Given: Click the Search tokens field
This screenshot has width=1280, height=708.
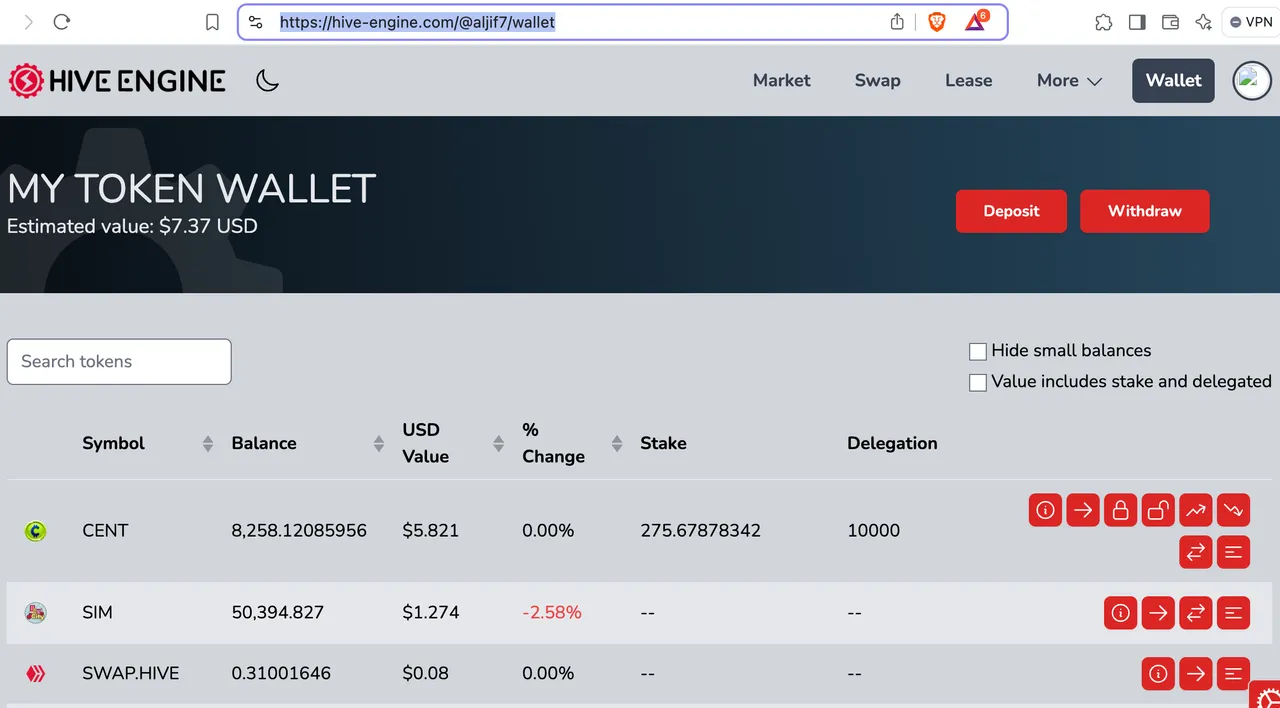Looking at the screenshot, I should tap(119, 362).
